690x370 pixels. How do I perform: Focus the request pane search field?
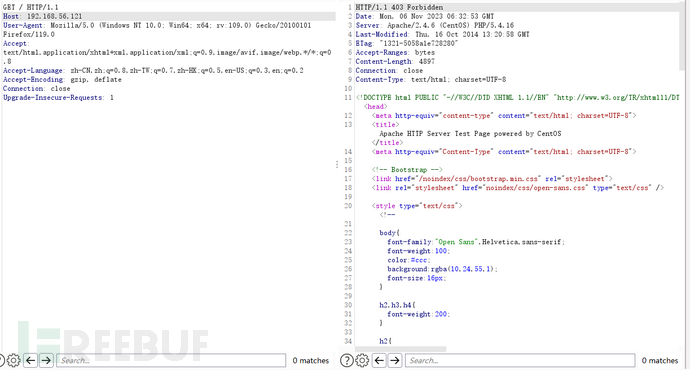click(x=171, y=360)
